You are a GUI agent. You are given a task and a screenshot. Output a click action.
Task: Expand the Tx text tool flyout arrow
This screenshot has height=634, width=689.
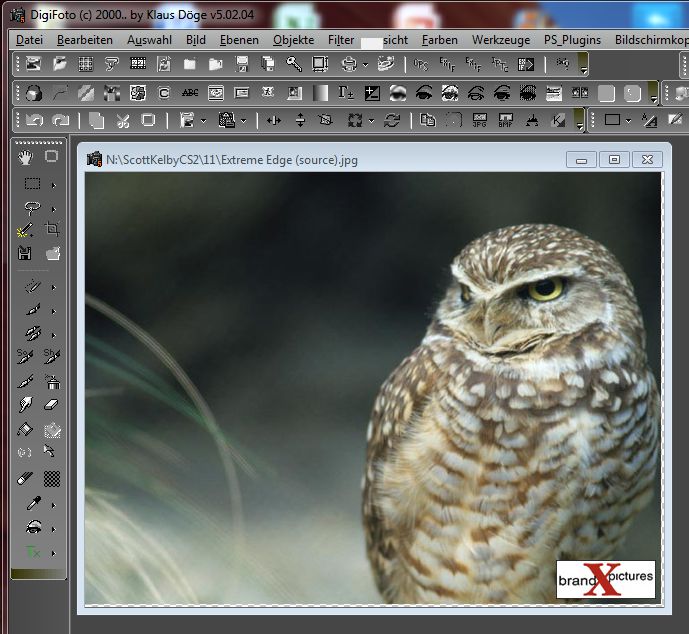click(x=53, y=552)
